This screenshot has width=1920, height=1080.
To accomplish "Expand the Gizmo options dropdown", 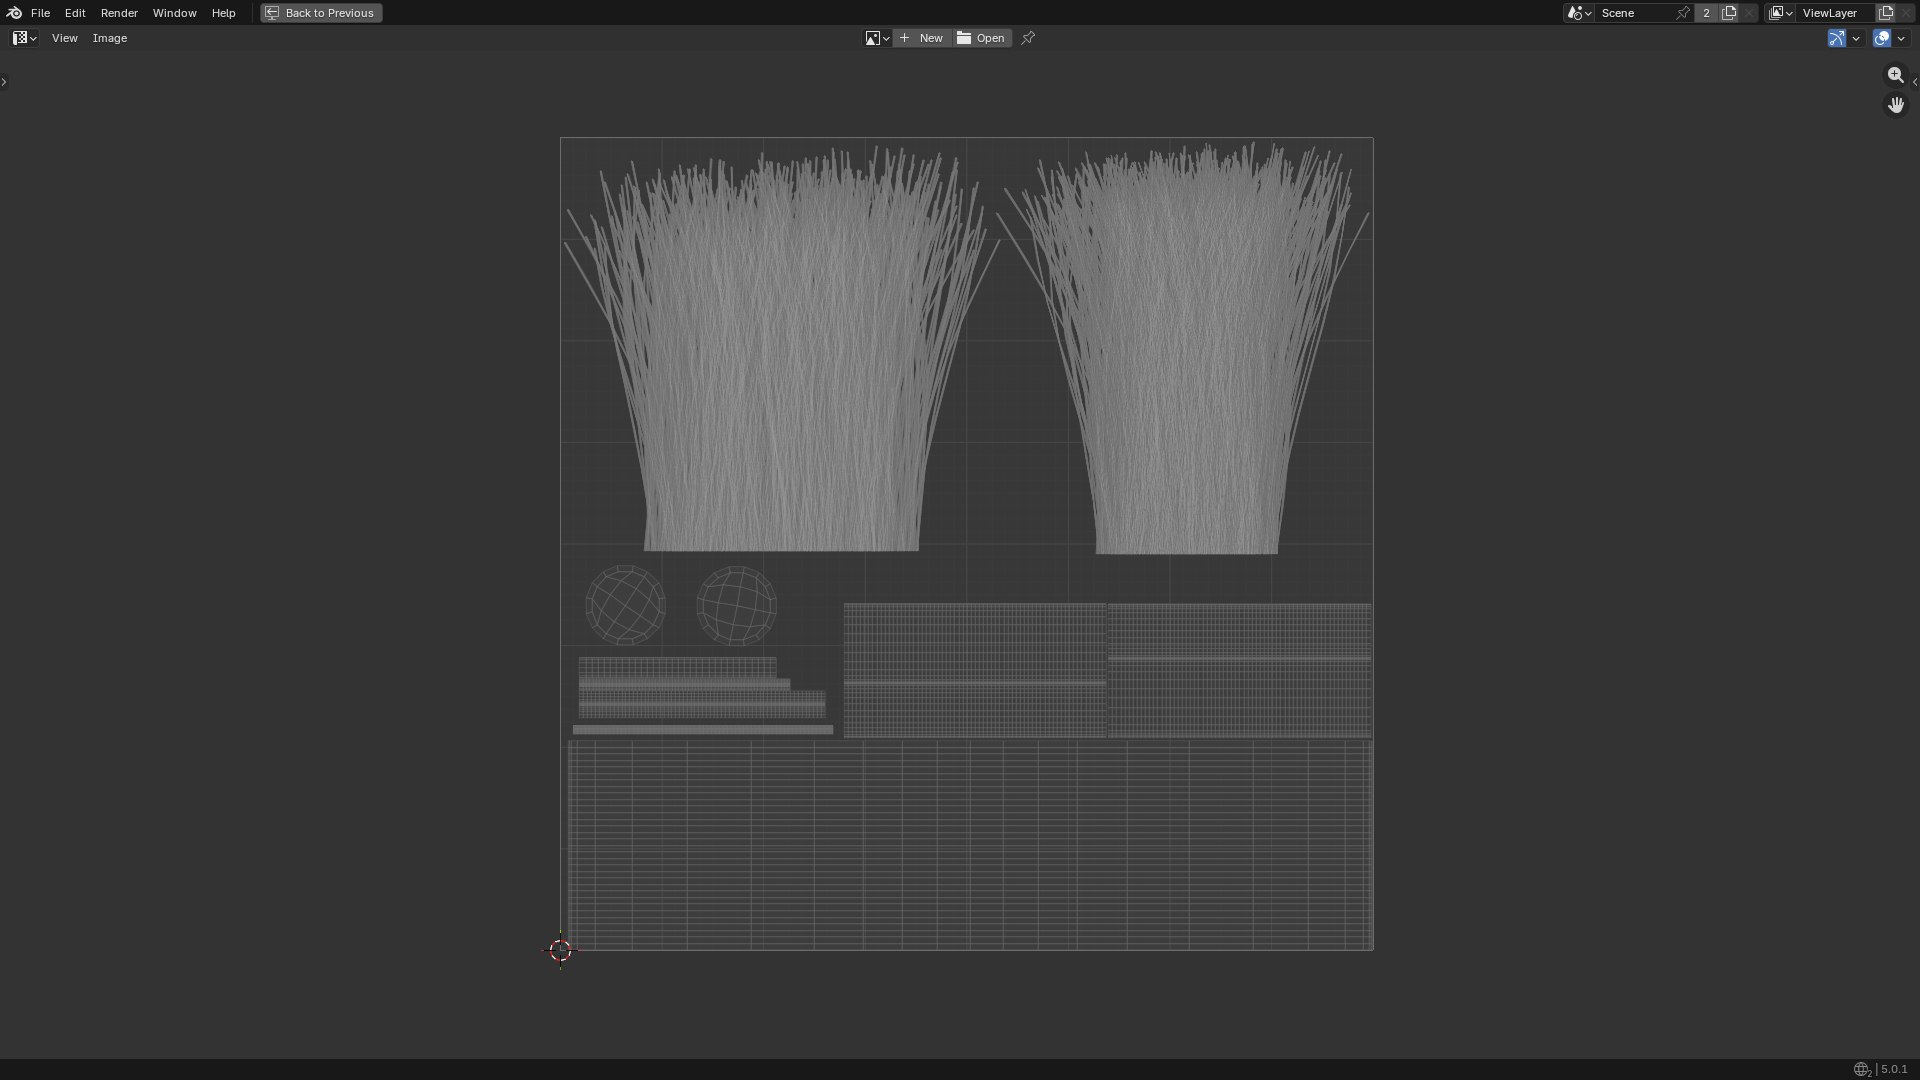I will [x=1856, y=38].
